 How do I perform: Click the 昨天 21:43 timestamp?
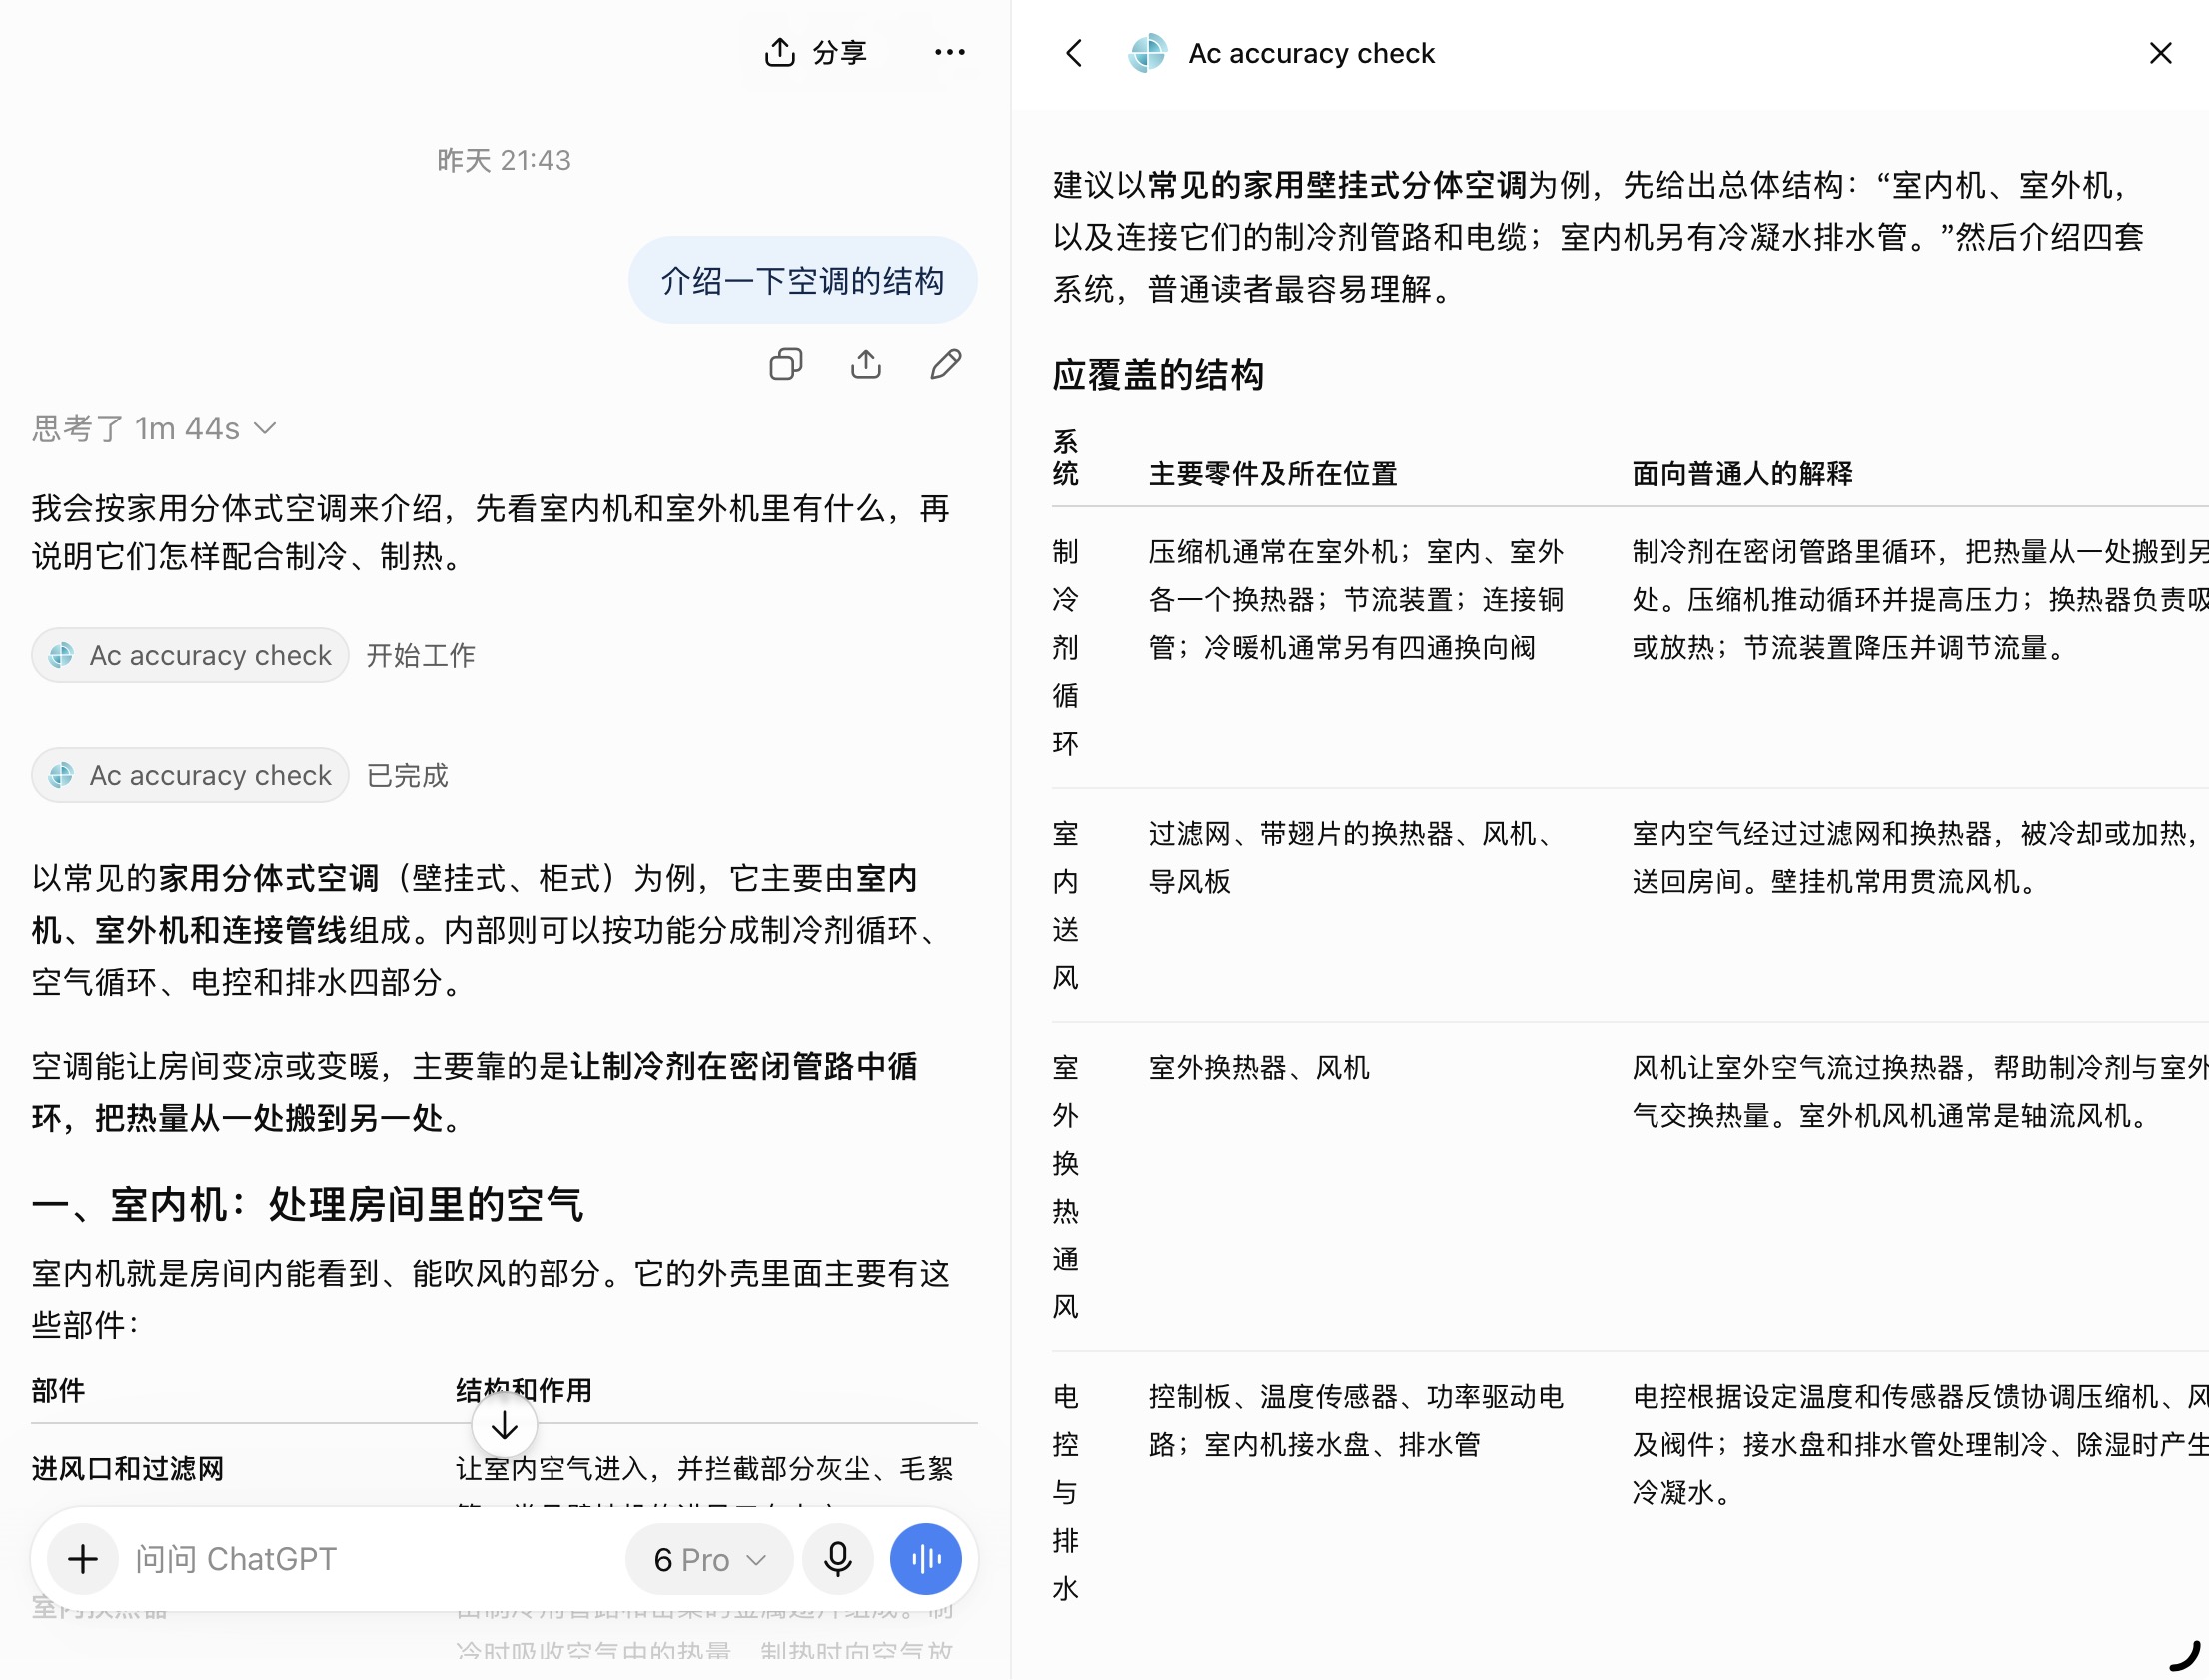click(504, 160)
